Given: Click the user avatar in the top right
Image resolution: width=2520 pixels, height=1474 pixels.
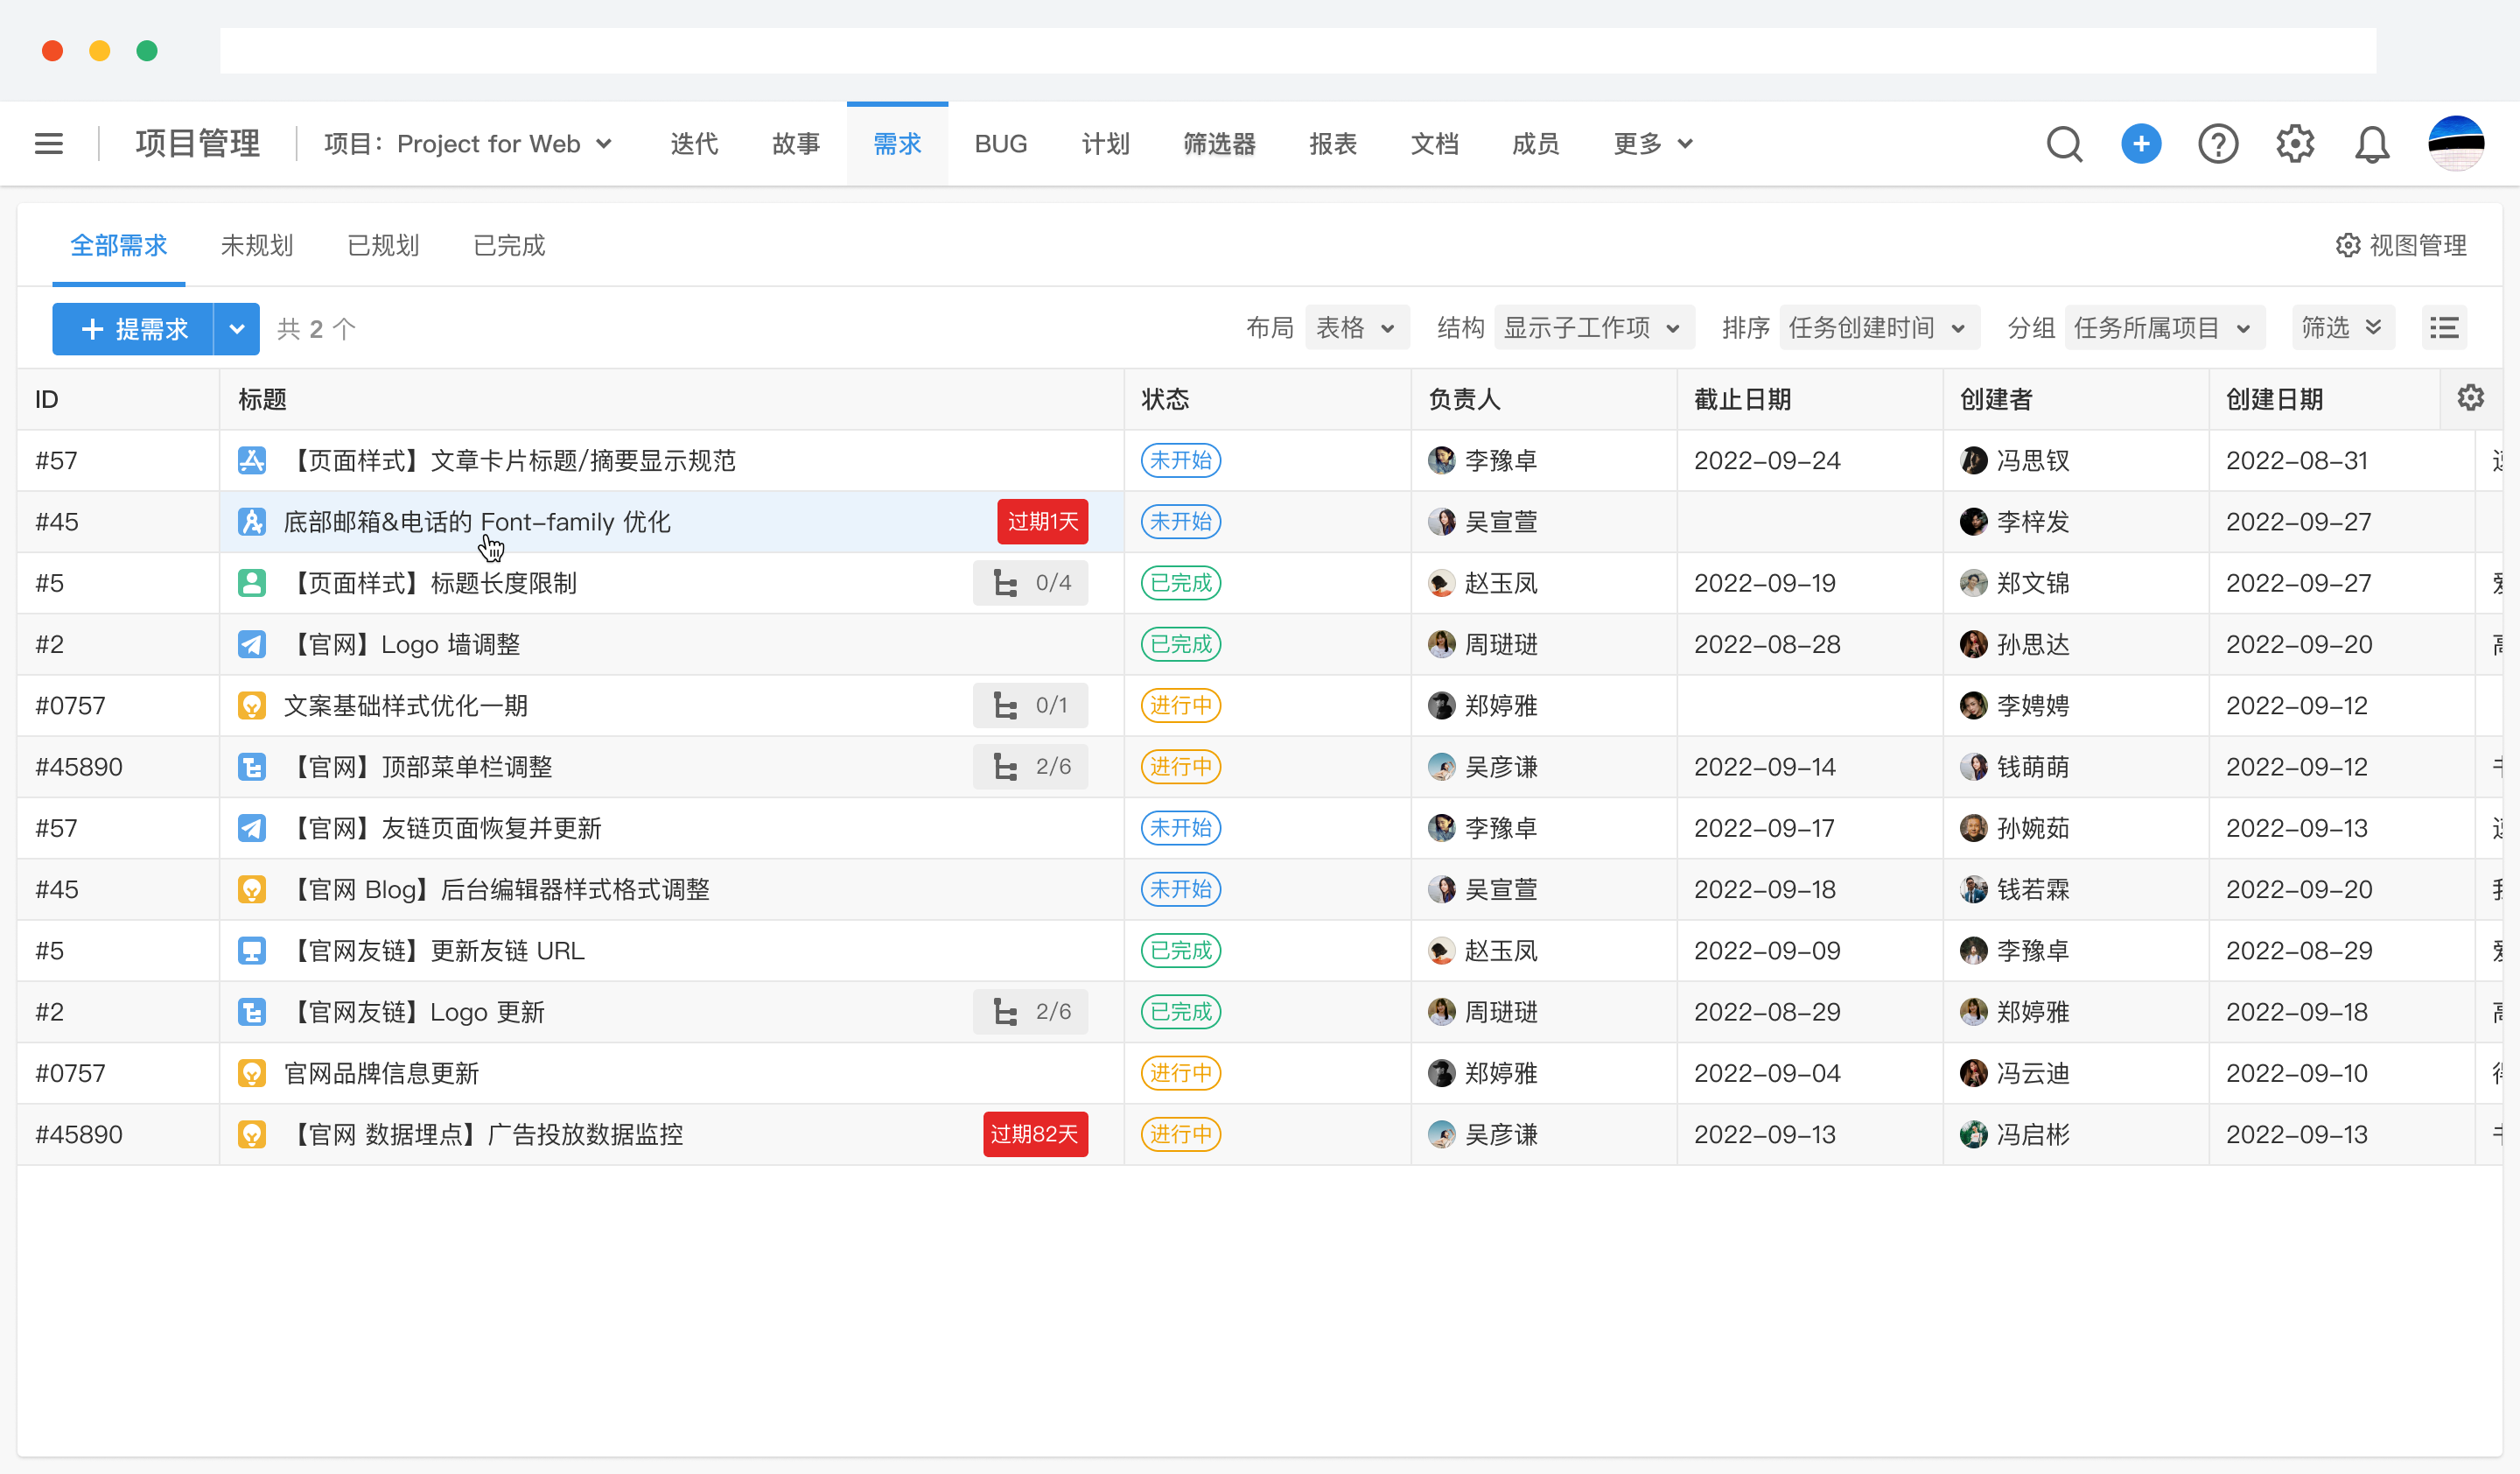Looking at the screenshot, I should 2458,143.
